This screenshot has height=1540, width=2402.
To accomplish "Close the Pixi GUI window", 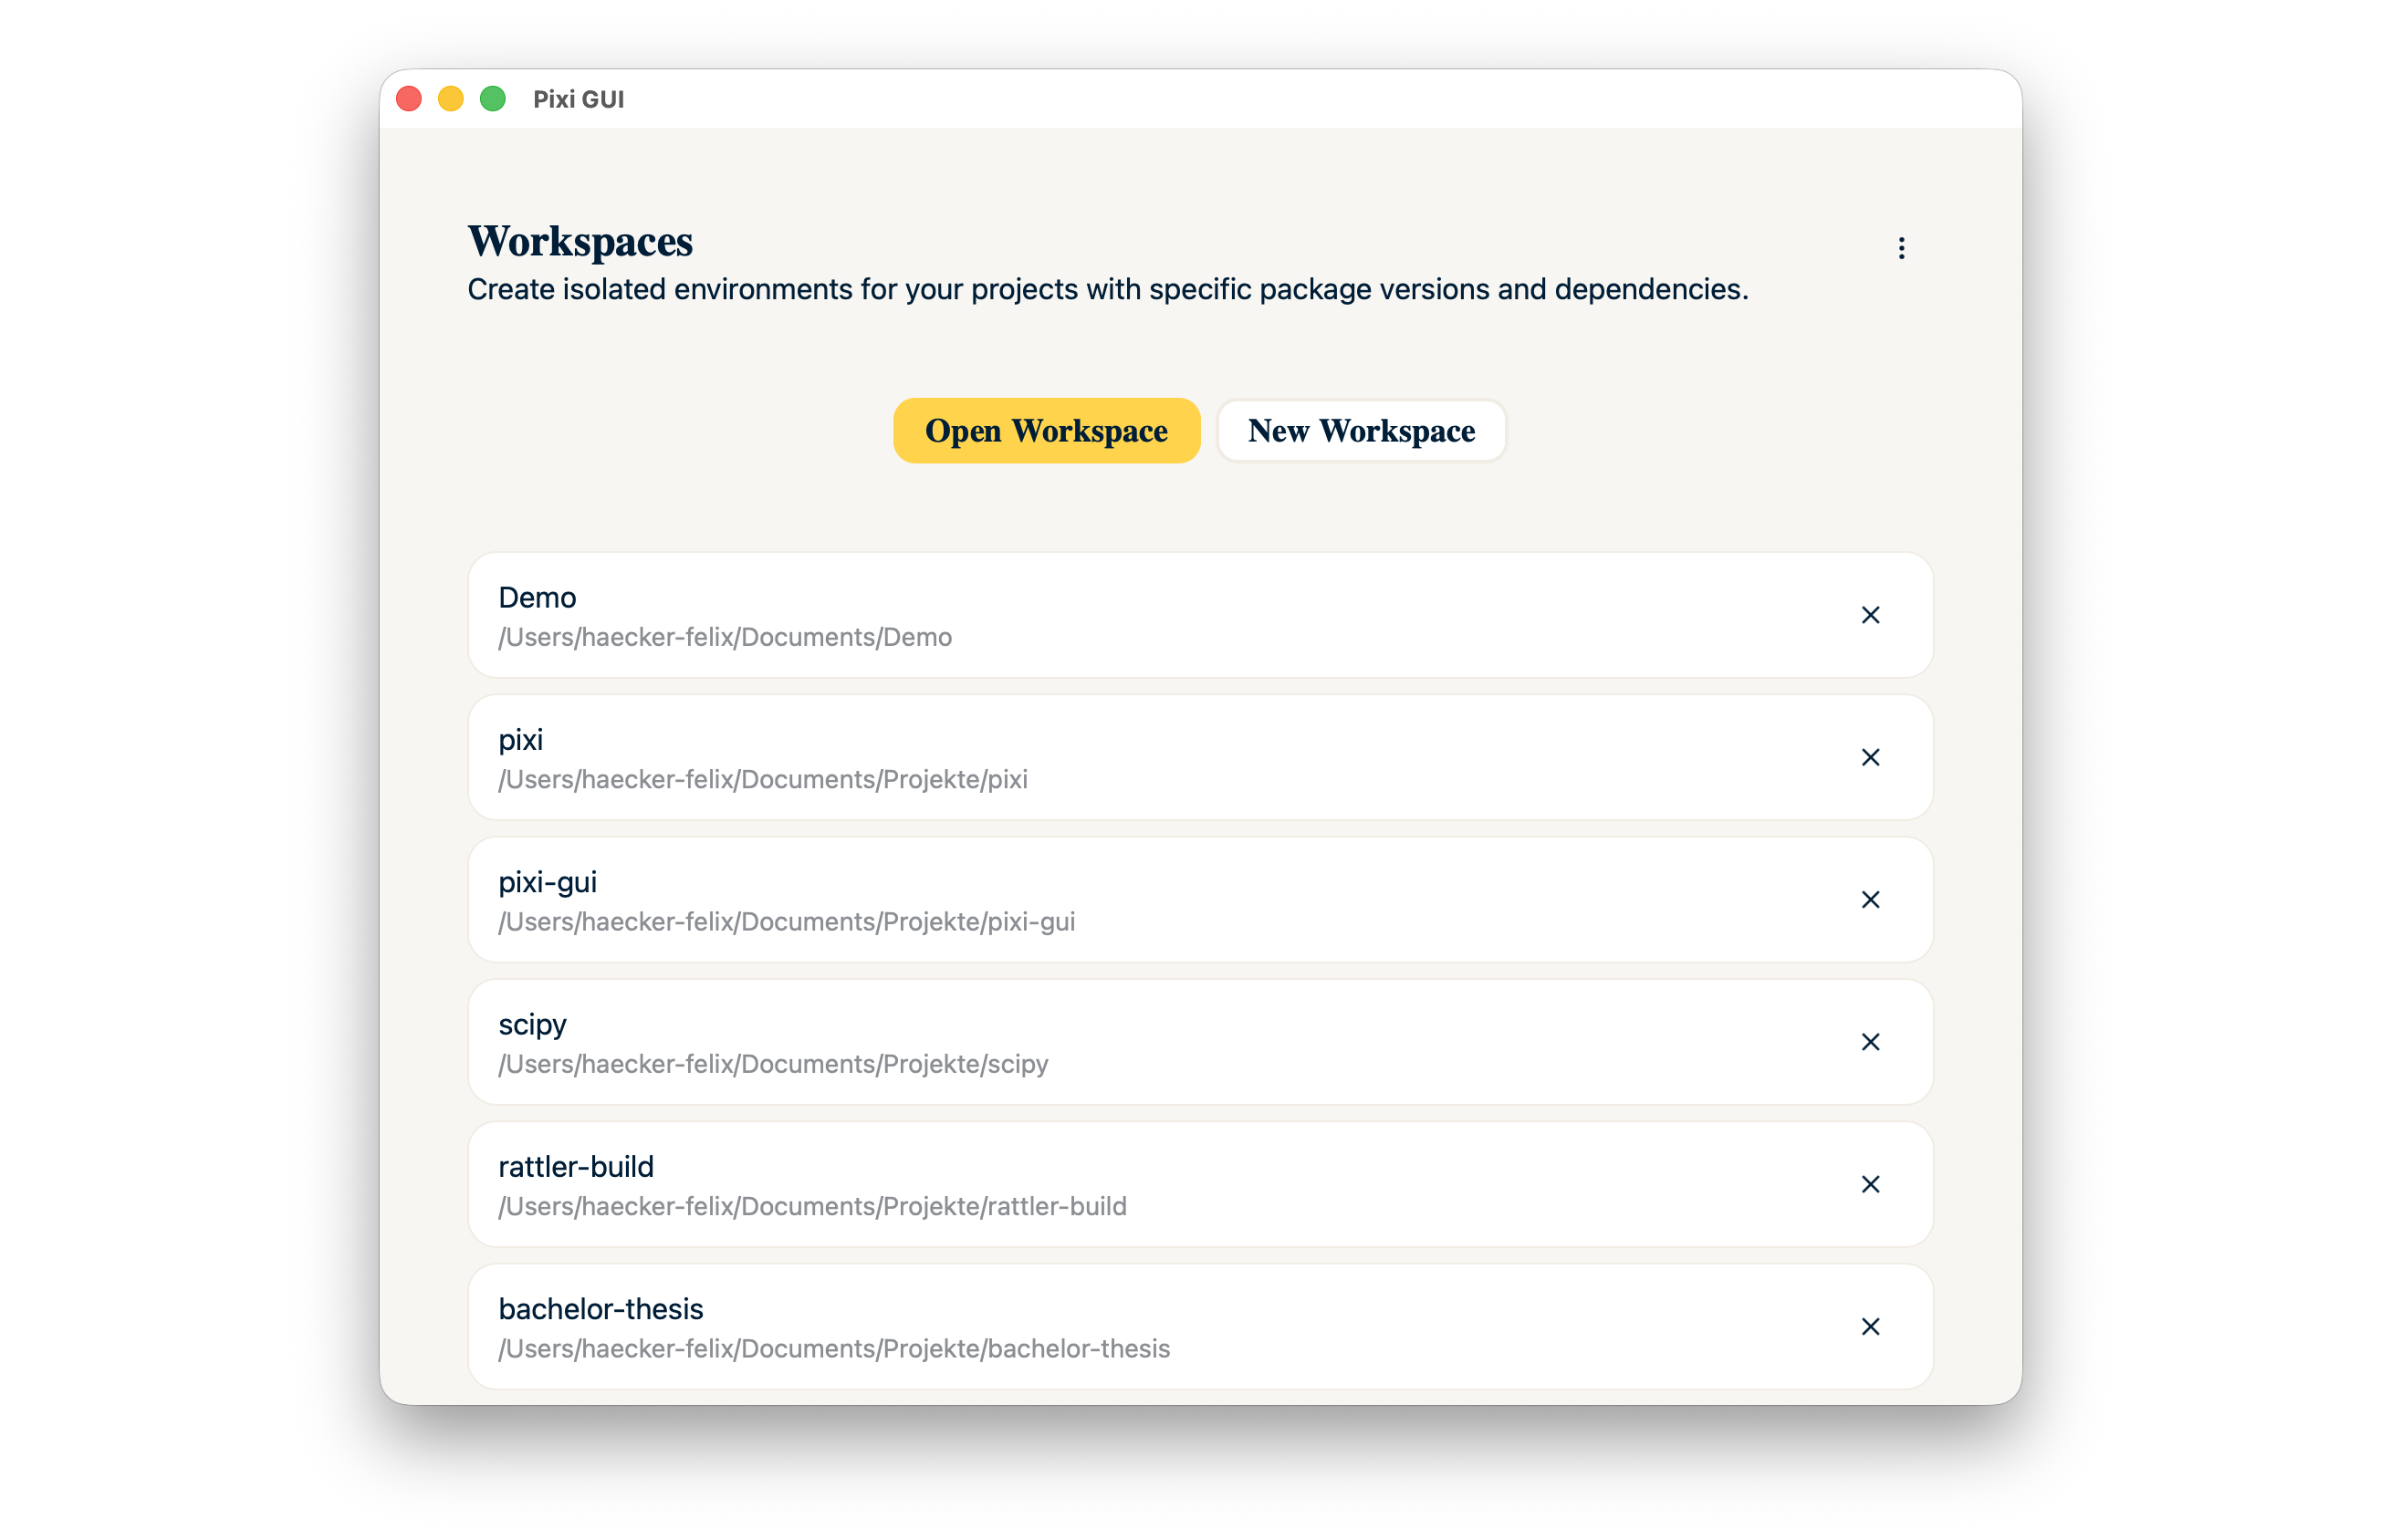I will [409, 99].
